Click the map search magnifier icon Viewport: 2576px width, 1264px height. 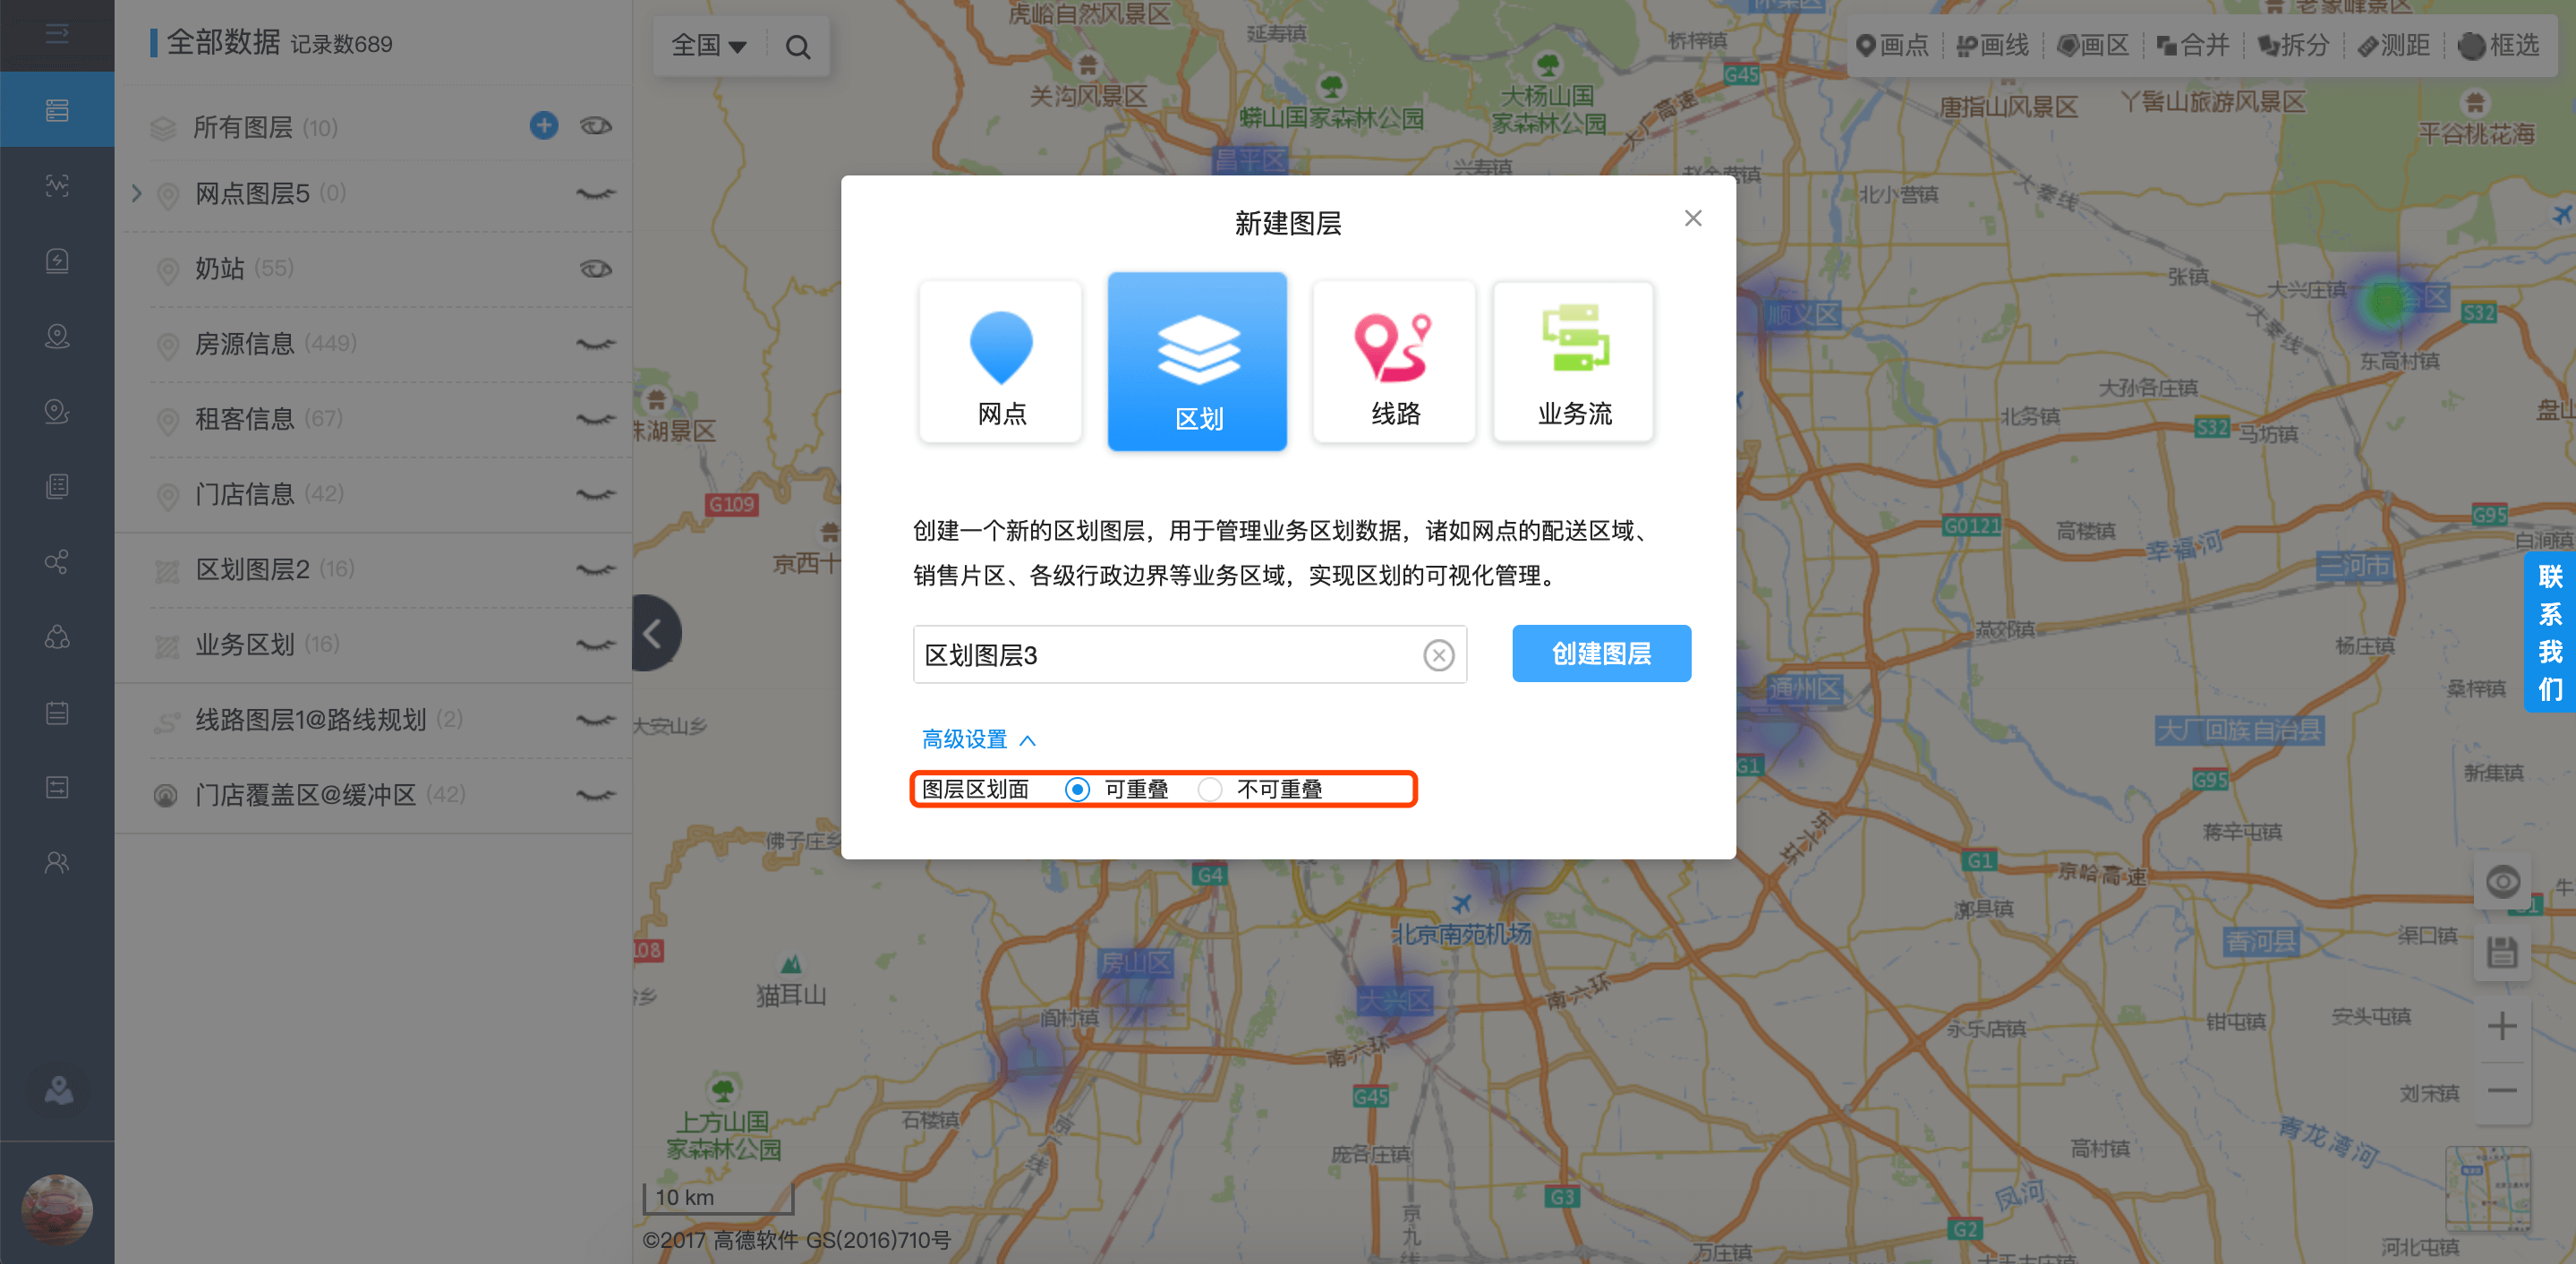coord(798,47)
